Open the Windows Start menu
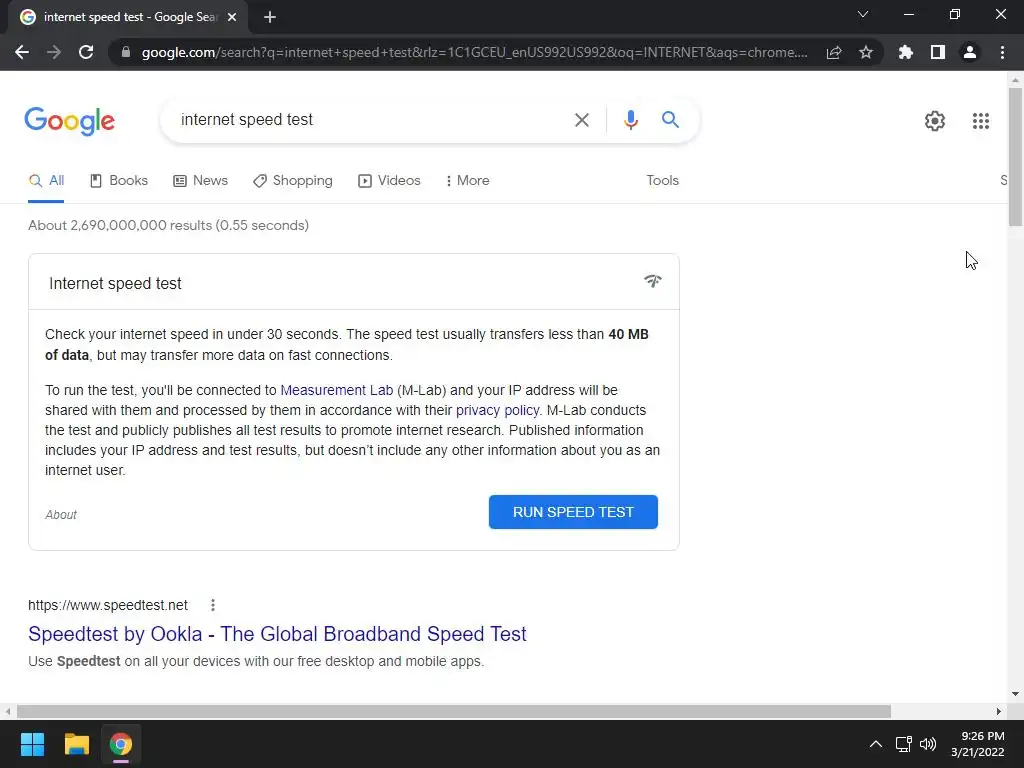The width and height of the screenshot is (1024, 768). coord(32,744)
